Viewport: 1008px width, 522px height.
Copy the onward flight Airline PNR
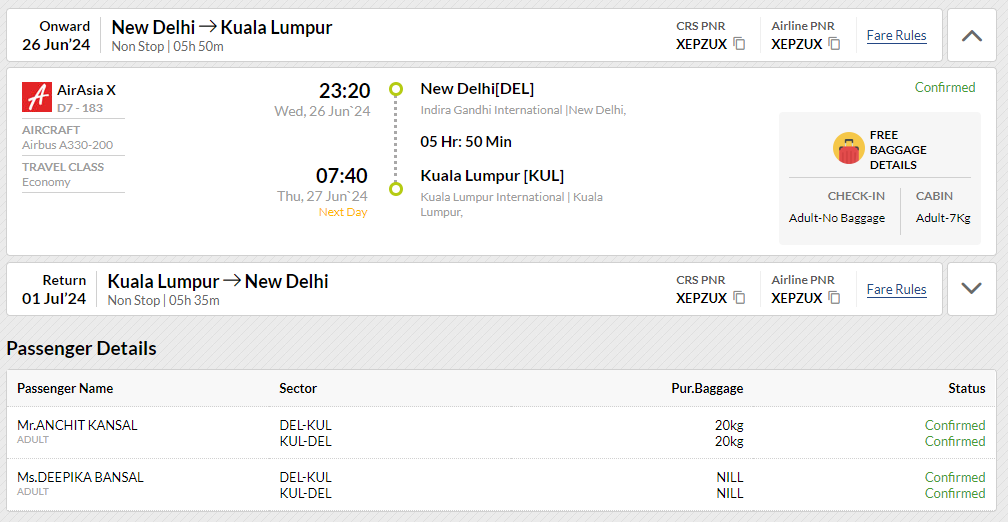[834, 44]
